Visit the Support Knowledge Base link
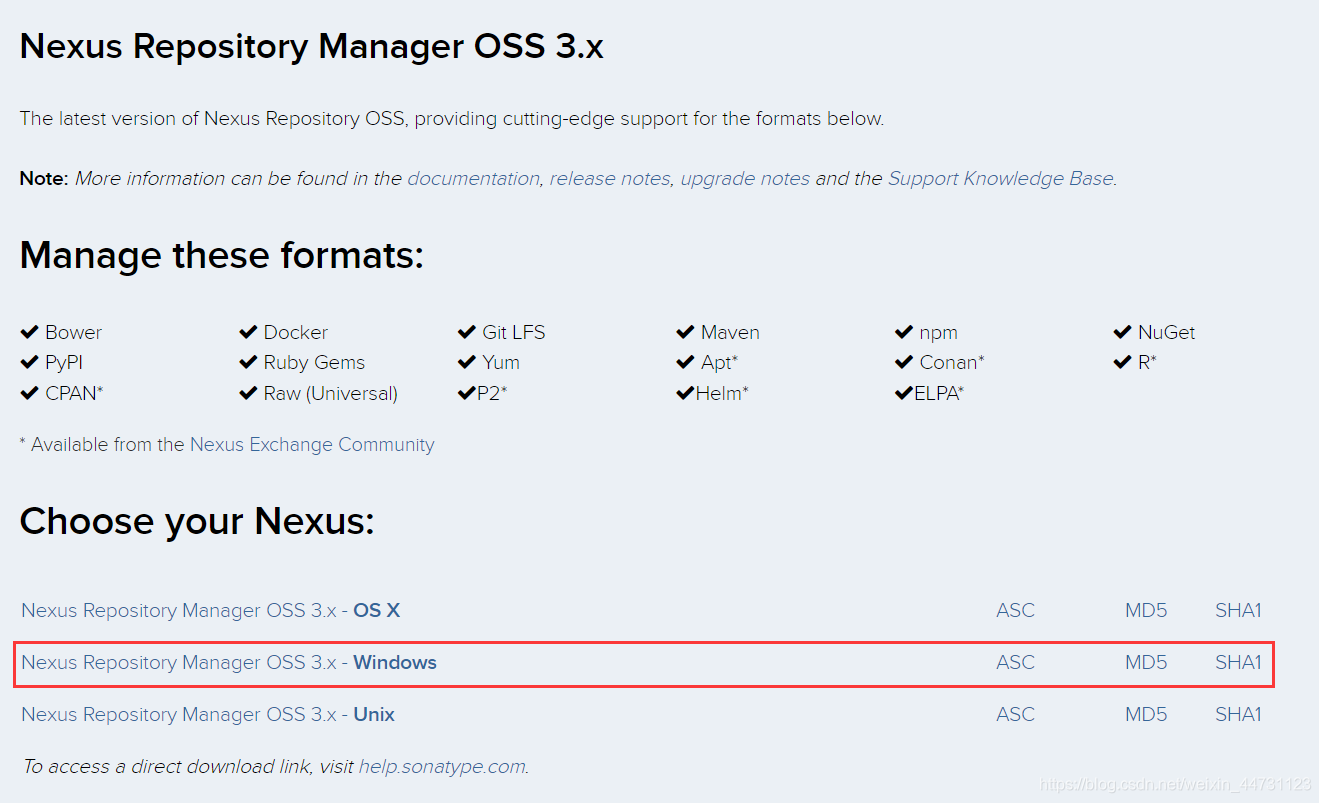This screenshot has width=1321, height=803. [1000, 179]
